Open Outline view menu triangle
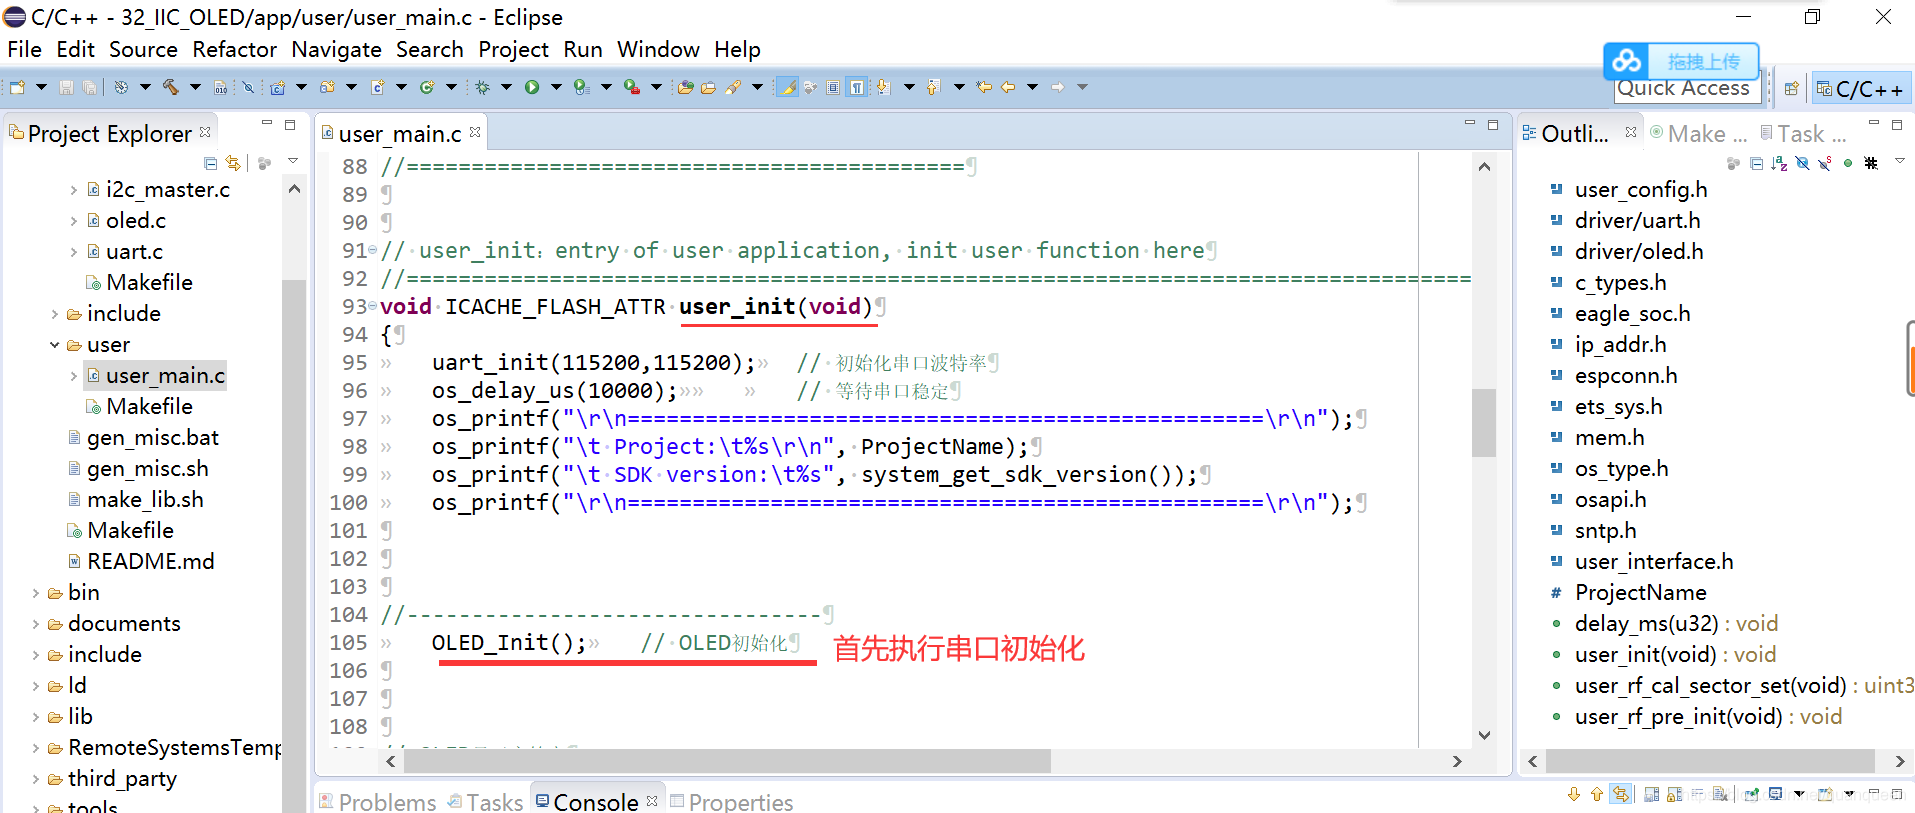The width and height of the screenshot is (1915, 813). (1900, 160)
